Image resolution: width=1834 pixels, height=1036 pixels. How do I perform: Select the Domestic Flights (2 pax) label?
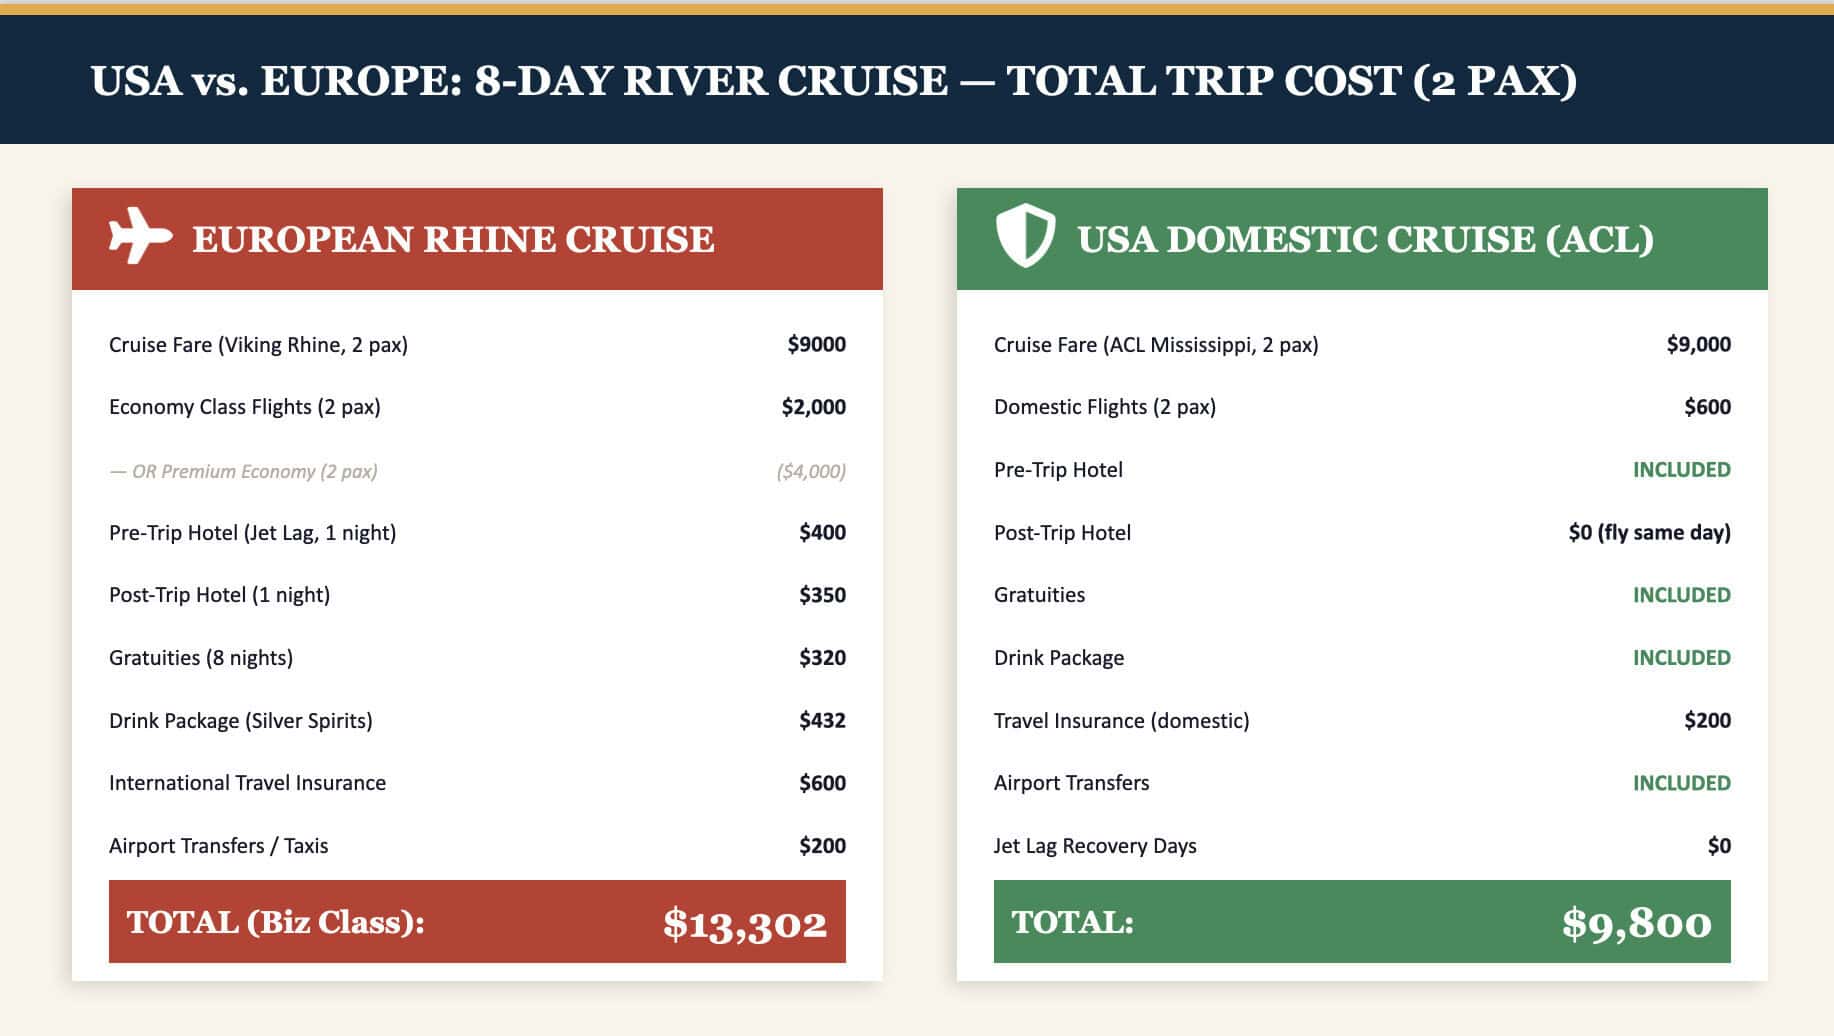pos(1104,407)
